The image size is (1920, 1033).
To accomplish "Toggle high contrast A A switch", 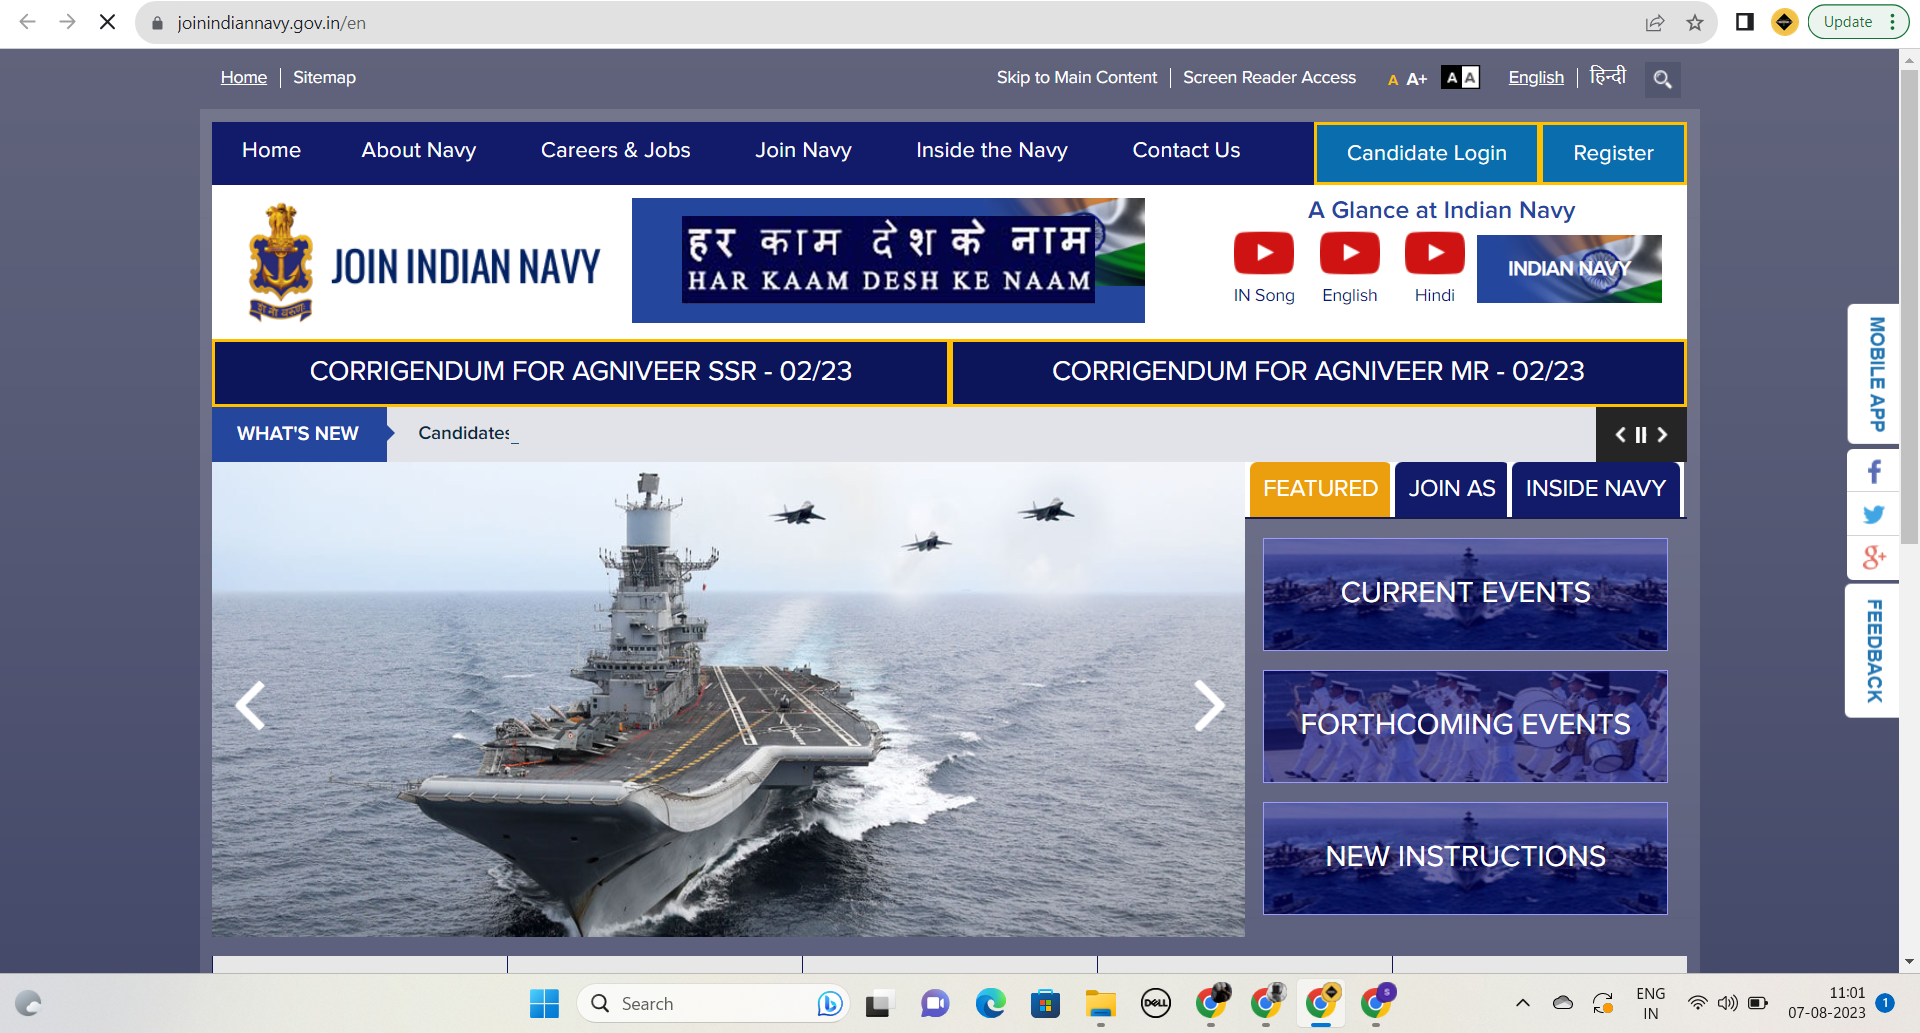I will point(1460,78).
